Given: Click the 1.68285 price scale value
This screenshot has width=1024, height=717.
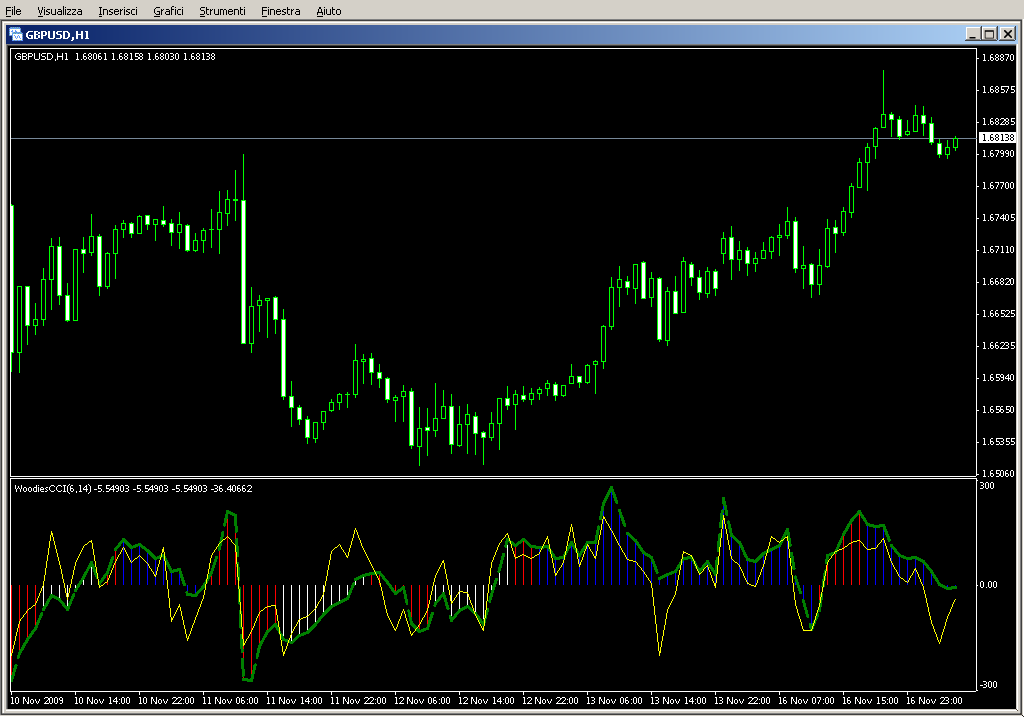Looking at the screenshot, I should (999, 121).
